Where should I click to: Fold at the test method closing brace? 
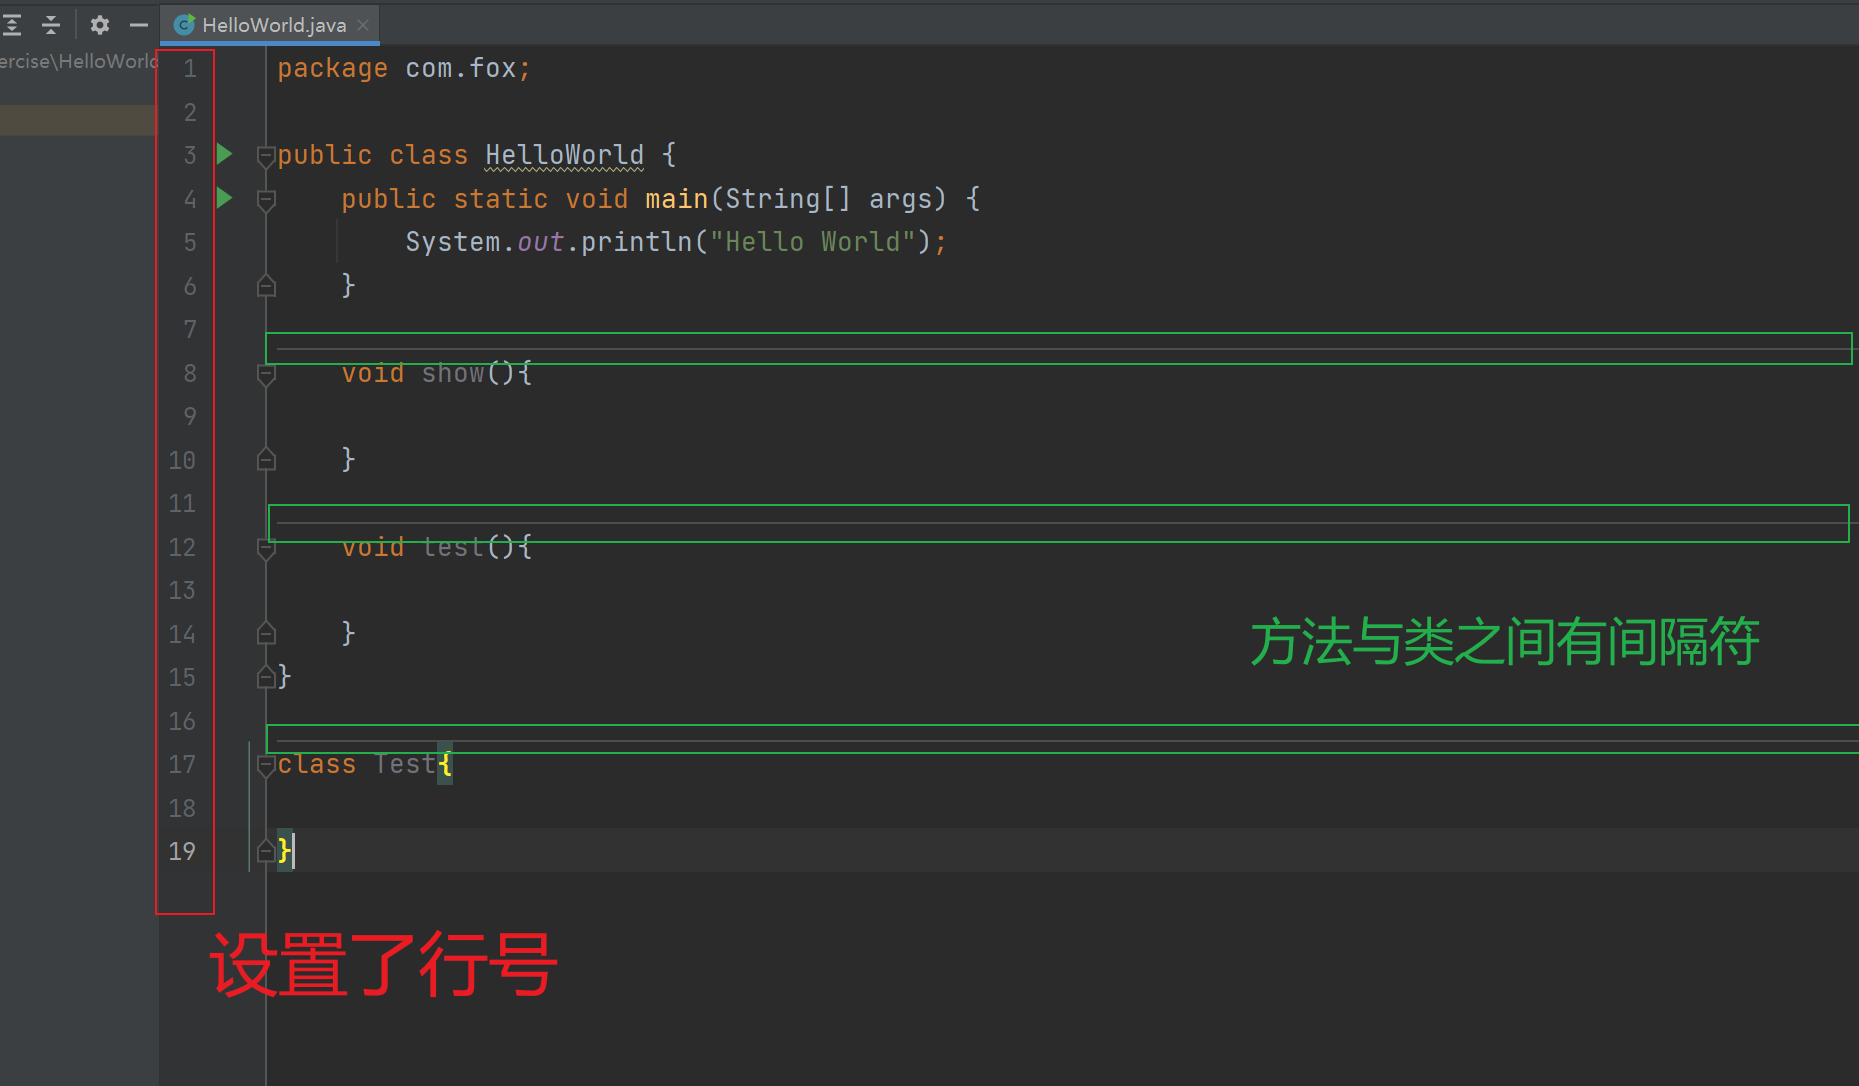(266, 633)
